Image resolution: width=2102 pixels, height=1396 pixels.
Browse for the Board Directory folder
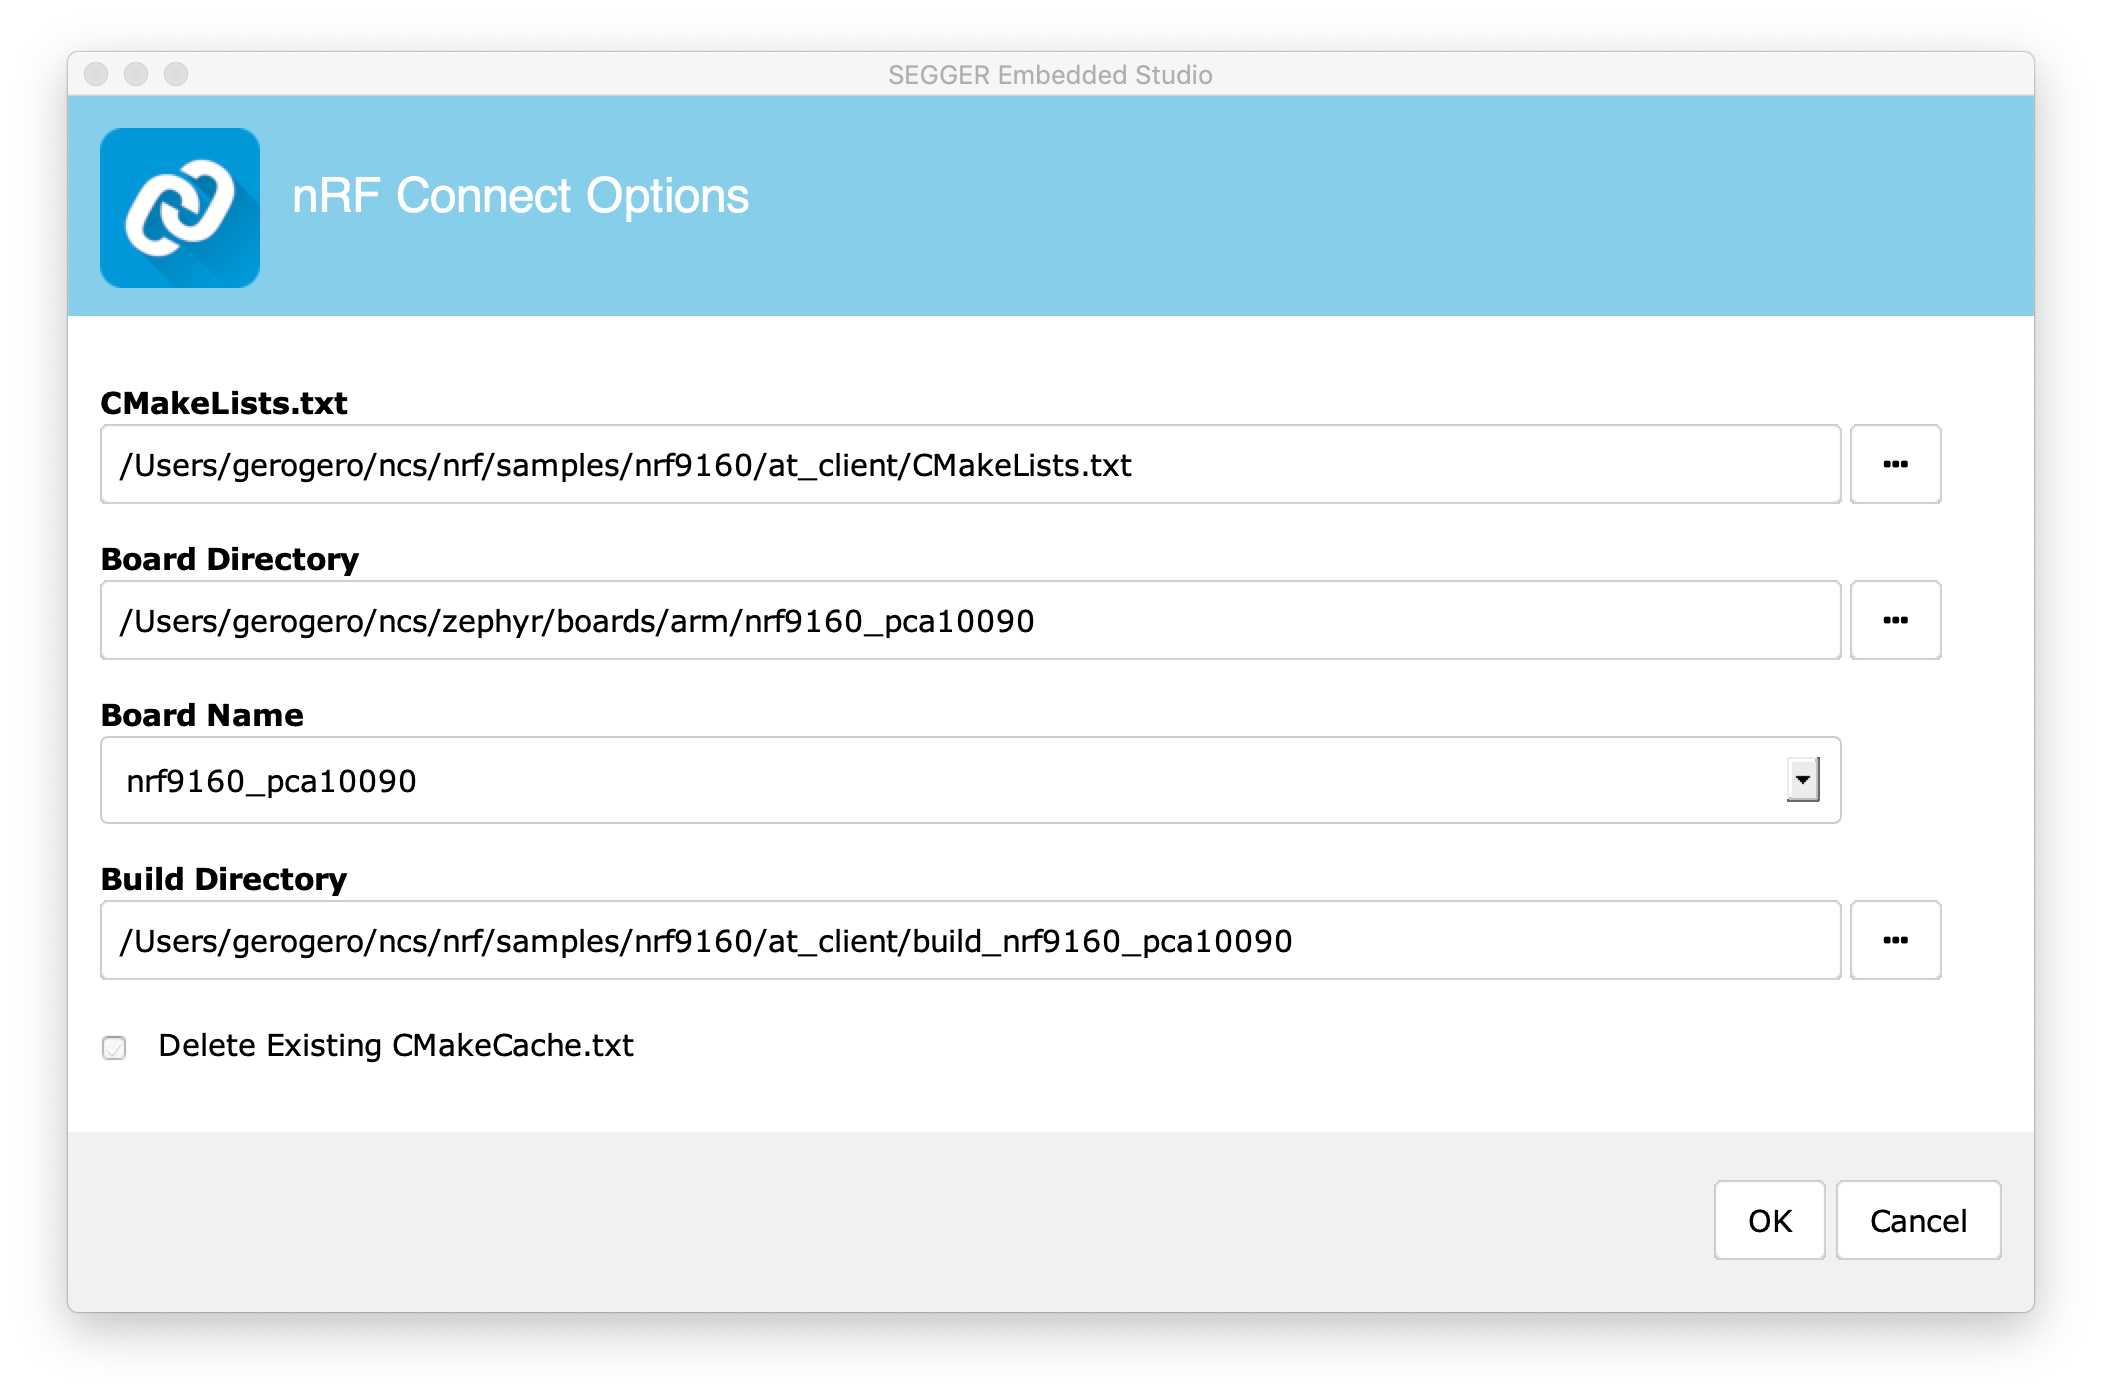coord(1895,620)
